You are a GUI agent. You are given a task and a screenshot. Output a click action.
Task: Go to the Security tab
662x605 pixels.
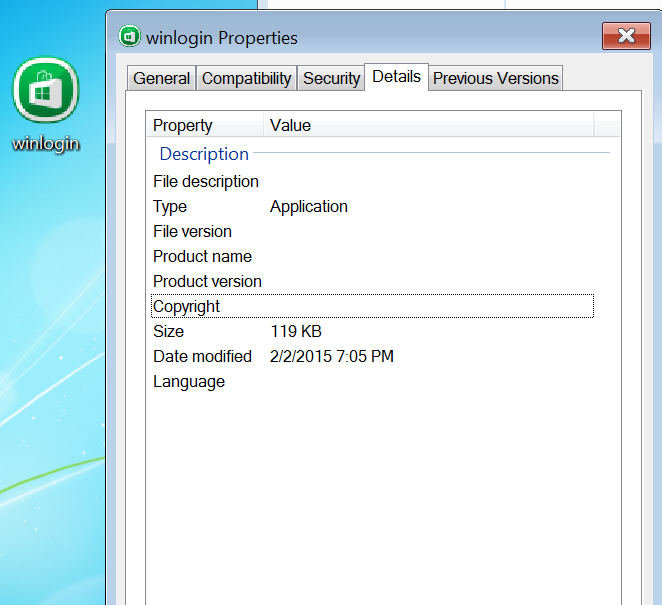click(x=331, y=78)
